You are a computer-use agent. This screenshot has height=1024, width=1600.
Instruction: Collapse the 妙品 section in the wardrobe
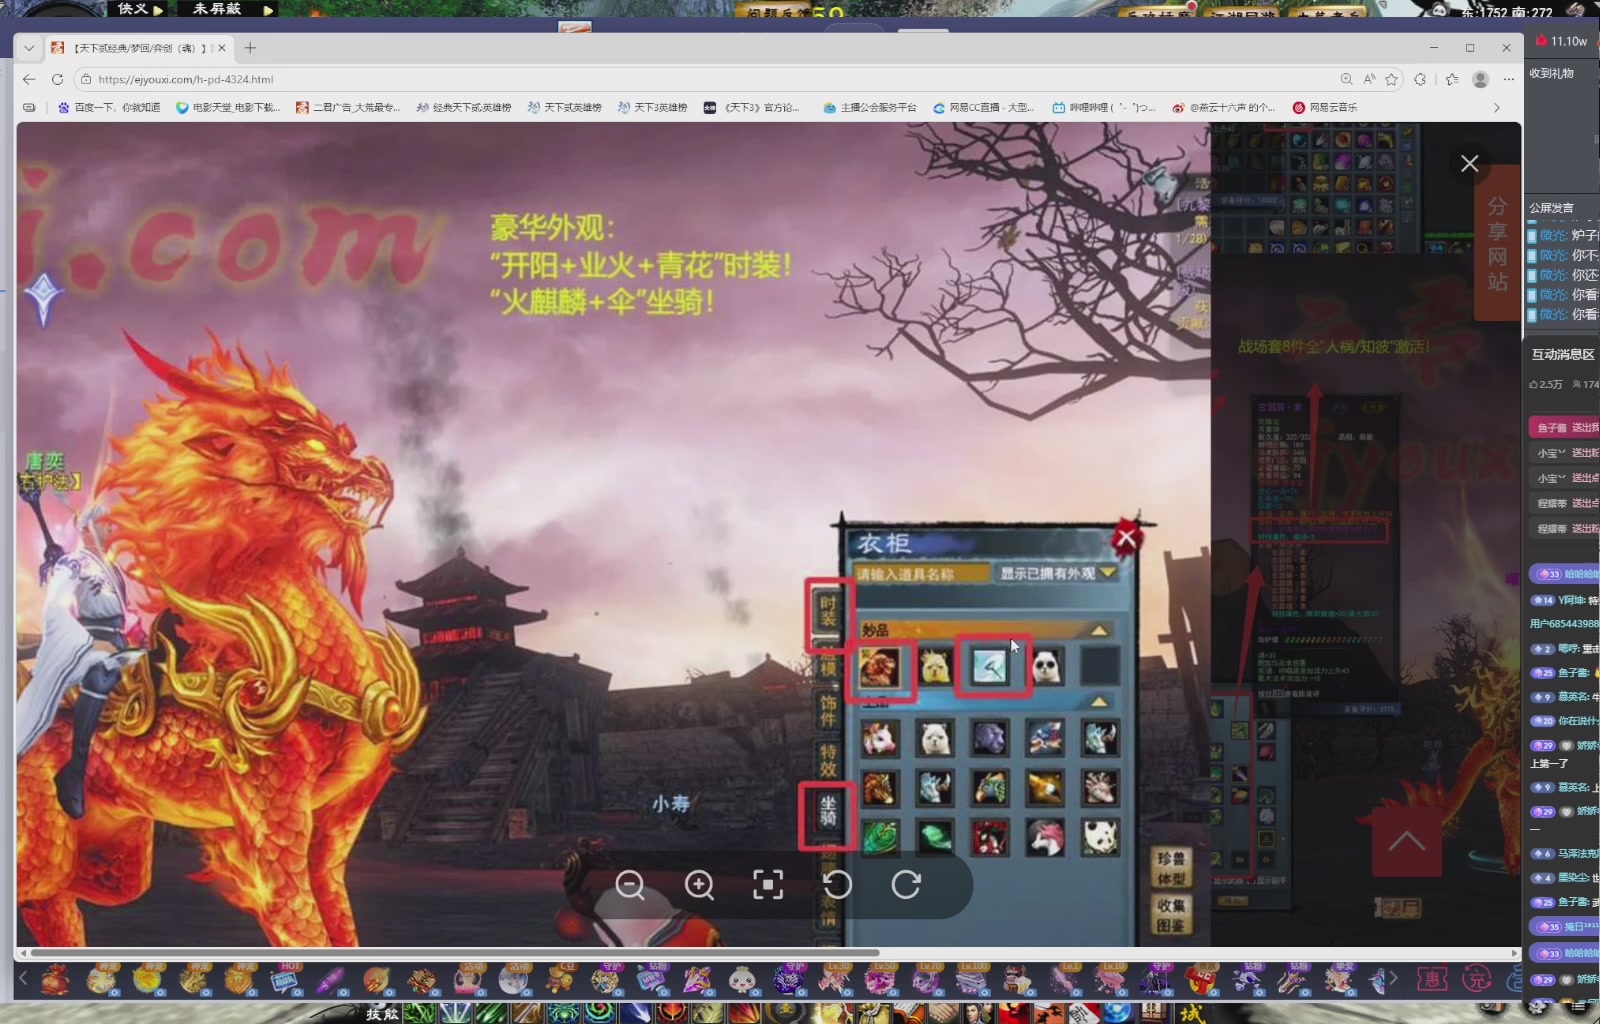(1099, 630)
